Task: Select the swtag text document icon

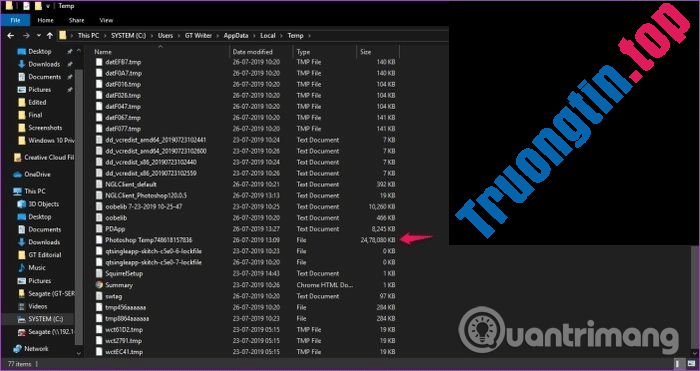Action: 99,296
